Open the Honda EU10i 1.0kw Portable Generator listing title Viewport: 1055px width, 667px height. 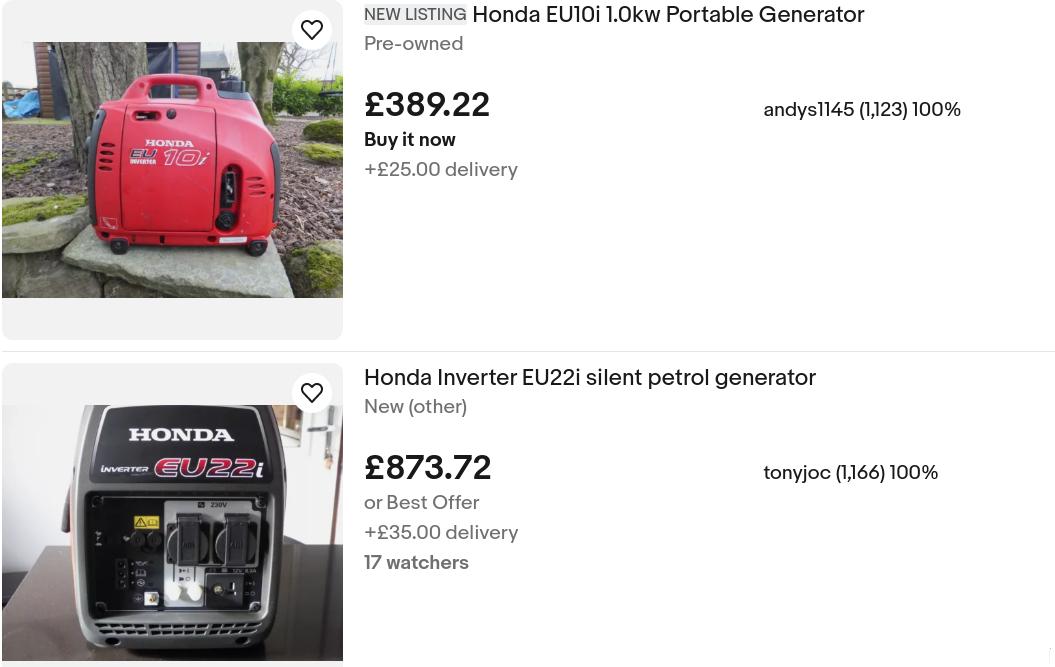pyautogui.click(x=667, y=16)
